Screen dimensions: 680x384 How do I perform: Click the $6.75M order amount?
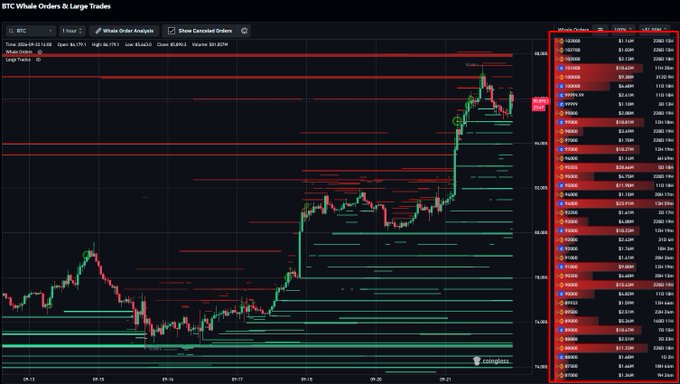click(x=626, y=177)
